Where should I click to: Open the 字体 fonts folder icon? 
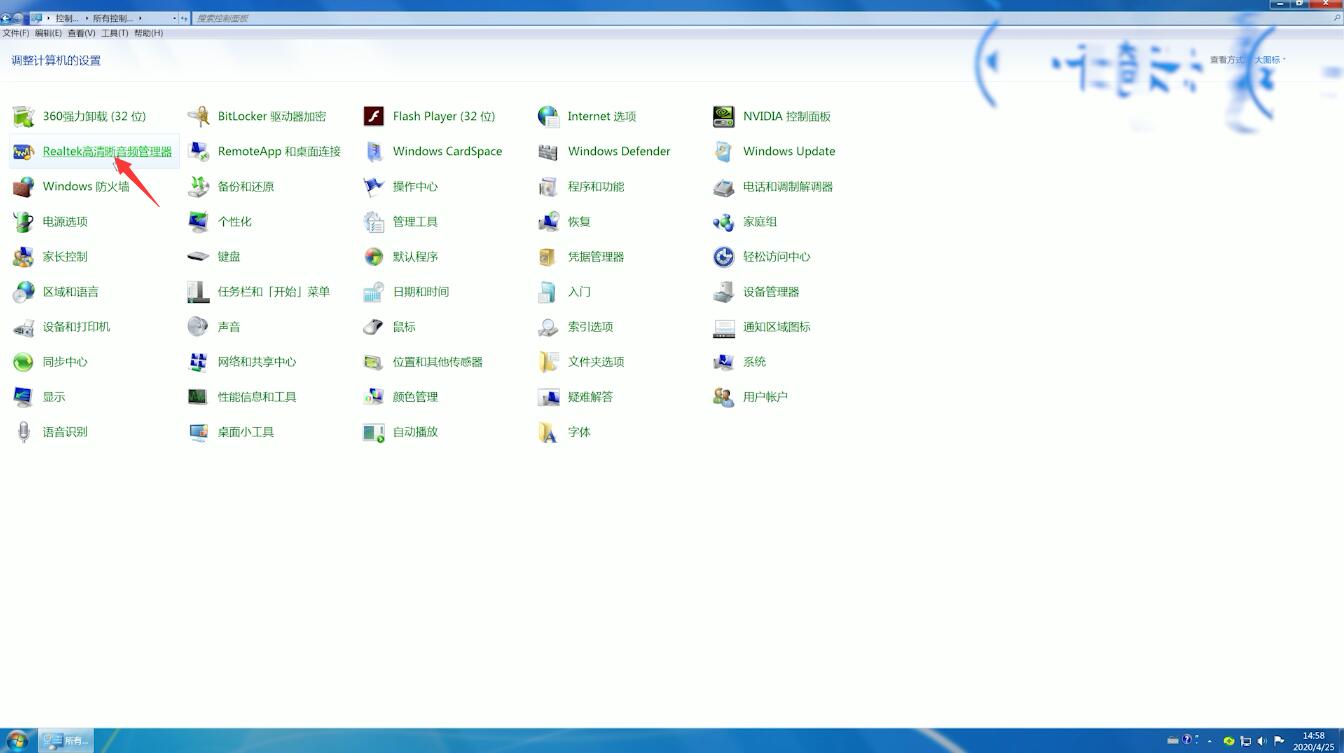pyautogui.click(x=549, y=432)
